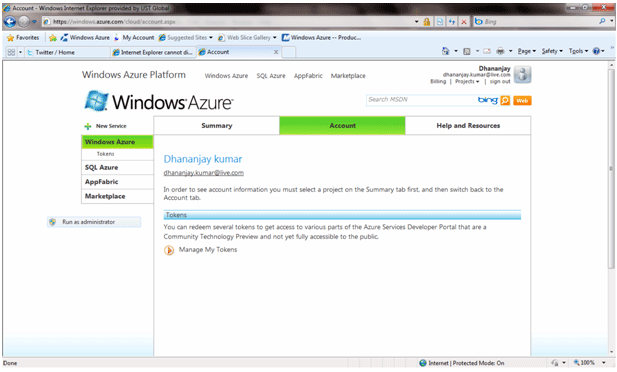Open the Tools menu
The height and width of the screenshot is (372, 617).
coord(578,51)
